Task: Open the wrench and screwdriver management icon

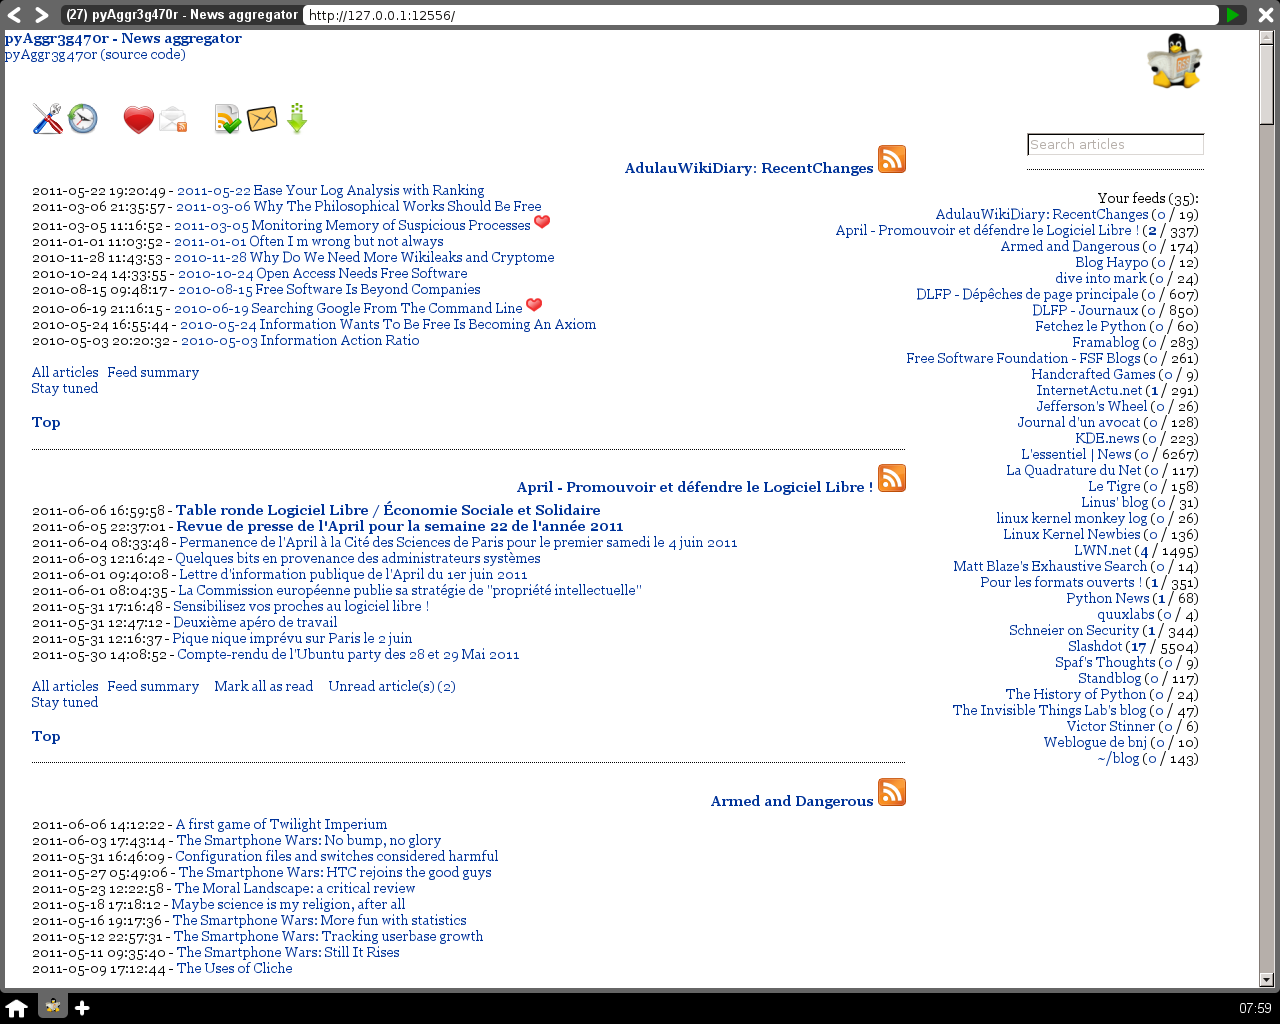Action: click(47, 119)
